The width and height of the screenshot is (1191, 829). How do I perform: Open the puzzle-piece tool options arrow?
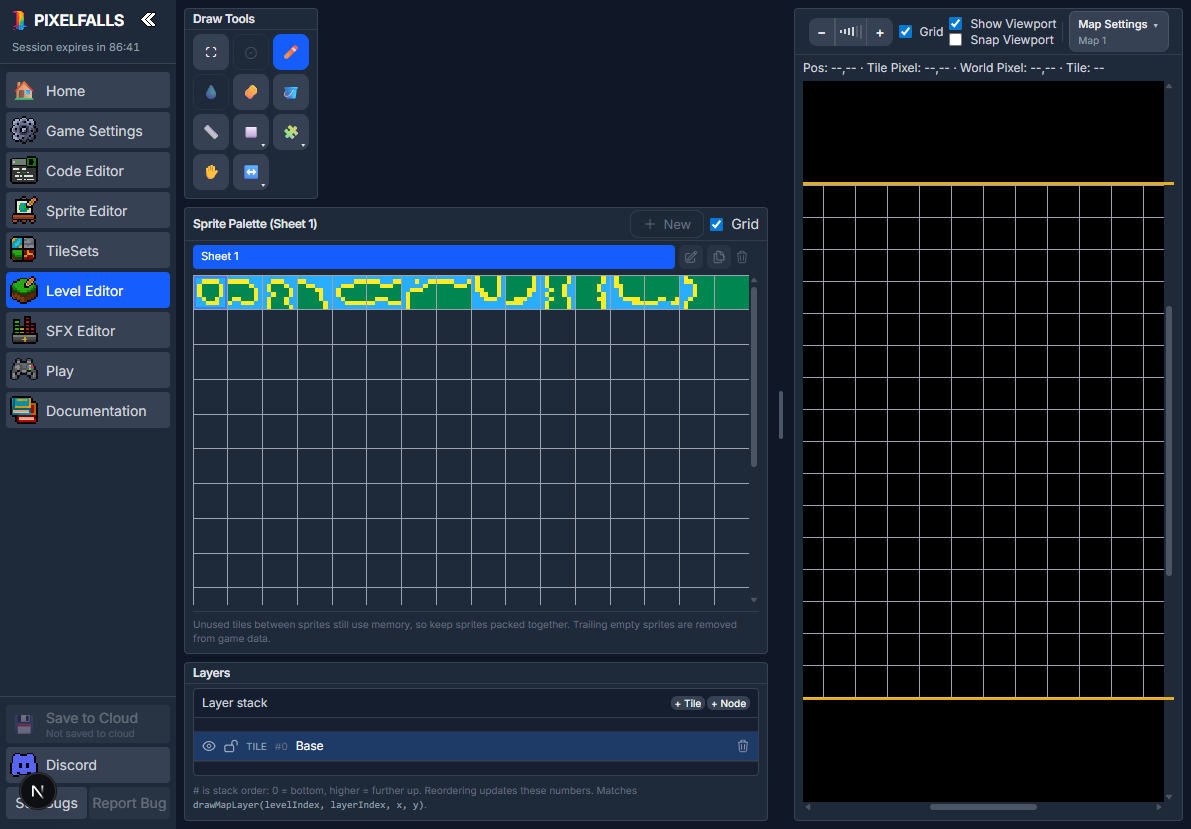[303, 145]
